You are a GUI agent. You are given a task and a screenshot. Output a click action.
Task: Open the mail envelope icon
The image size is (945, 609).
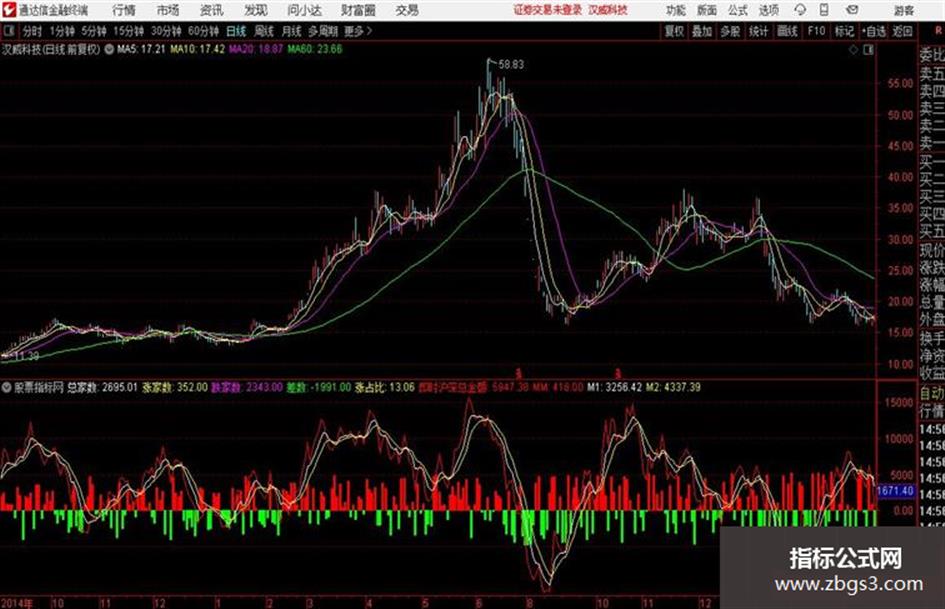(852, 10)
